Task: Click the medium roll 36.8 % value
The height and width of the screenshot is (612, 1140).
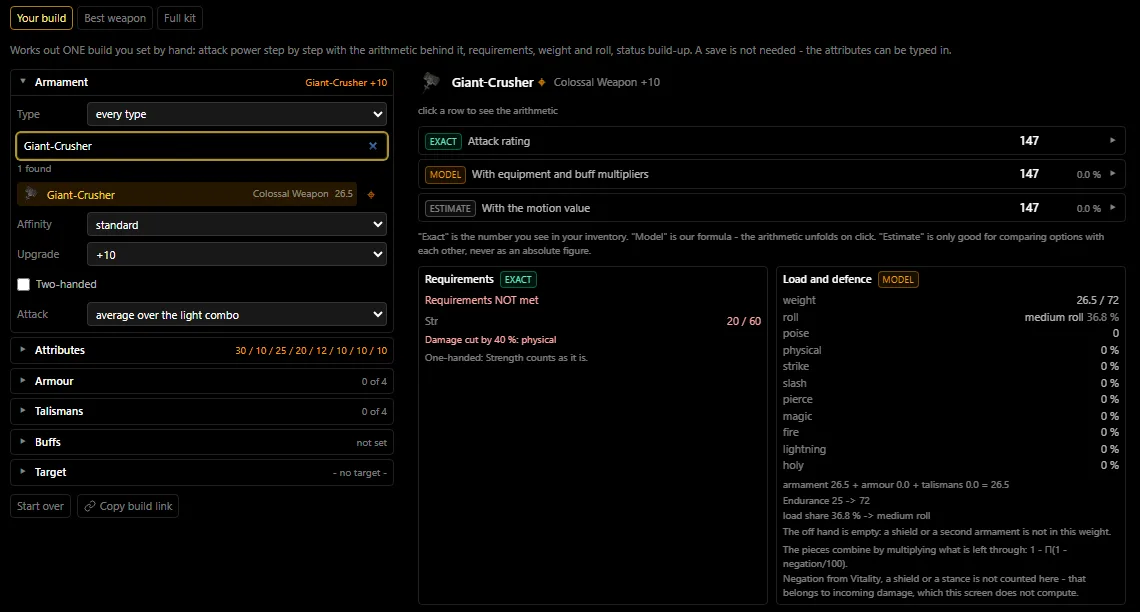Action: click(x=1072, y=317)
